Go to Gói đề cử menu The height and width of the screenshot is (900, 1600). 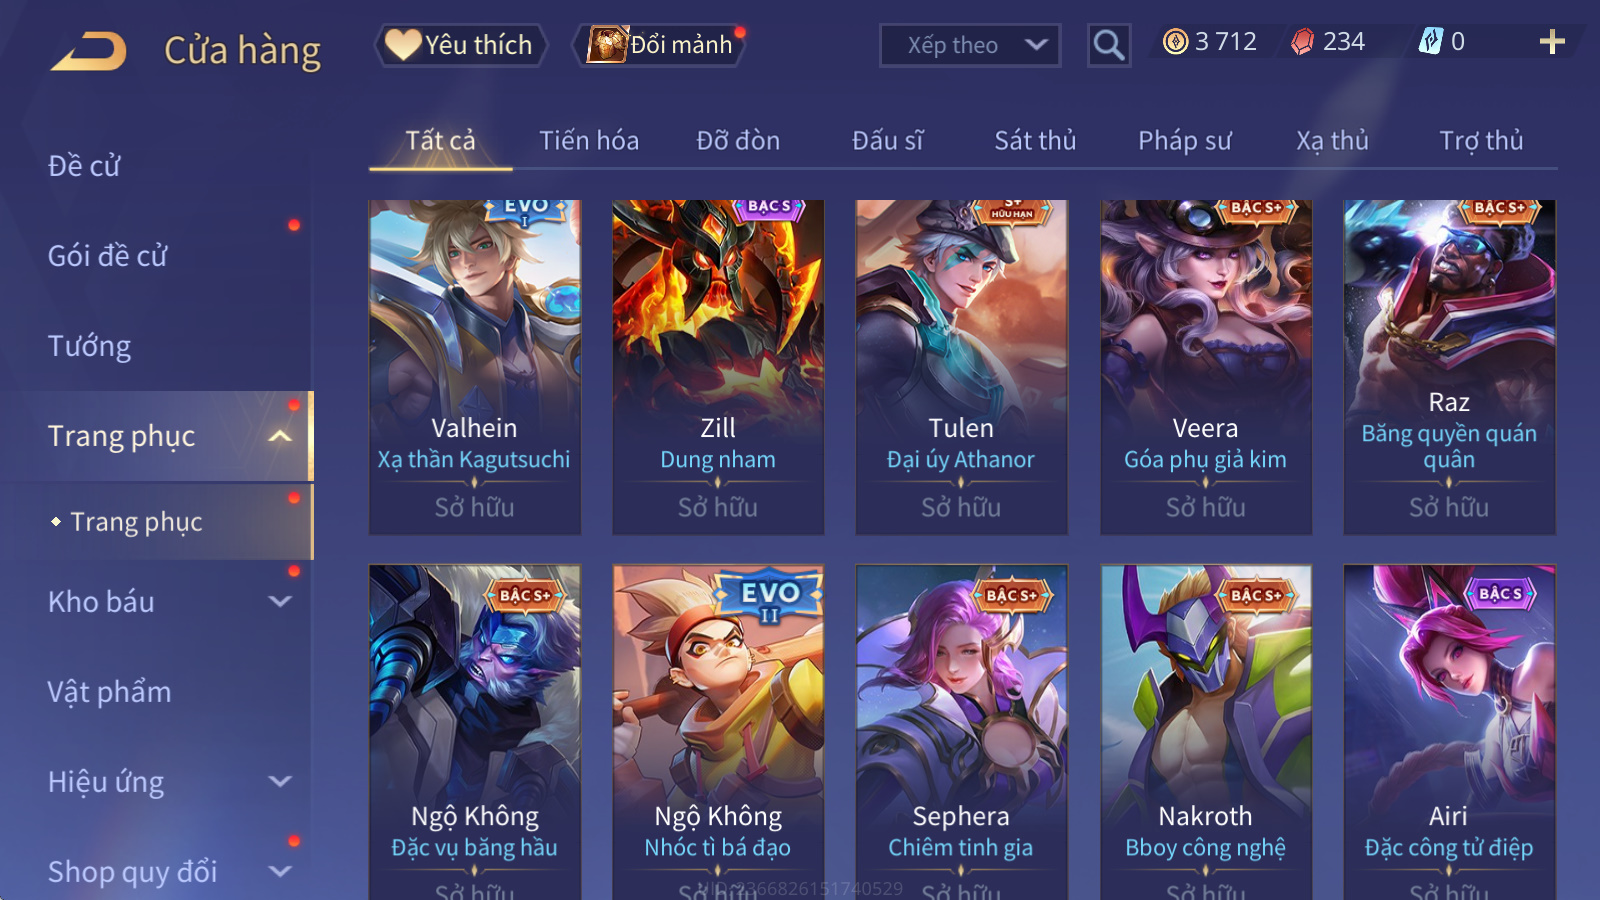tap(108, 256)
